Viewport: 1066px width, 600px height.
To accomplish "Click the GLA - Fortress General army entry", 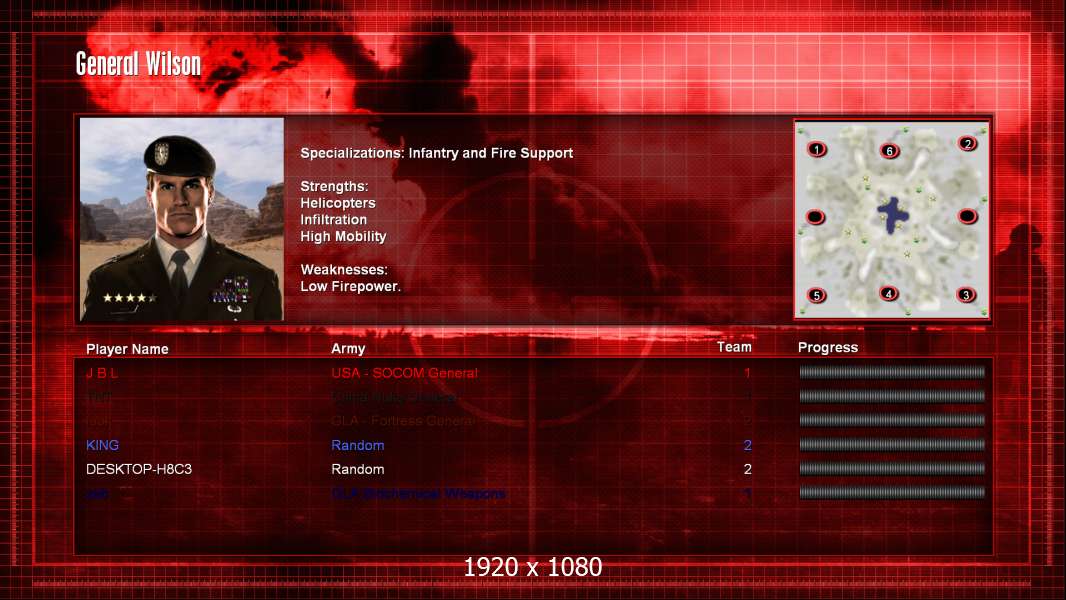I will coord(403,421).
